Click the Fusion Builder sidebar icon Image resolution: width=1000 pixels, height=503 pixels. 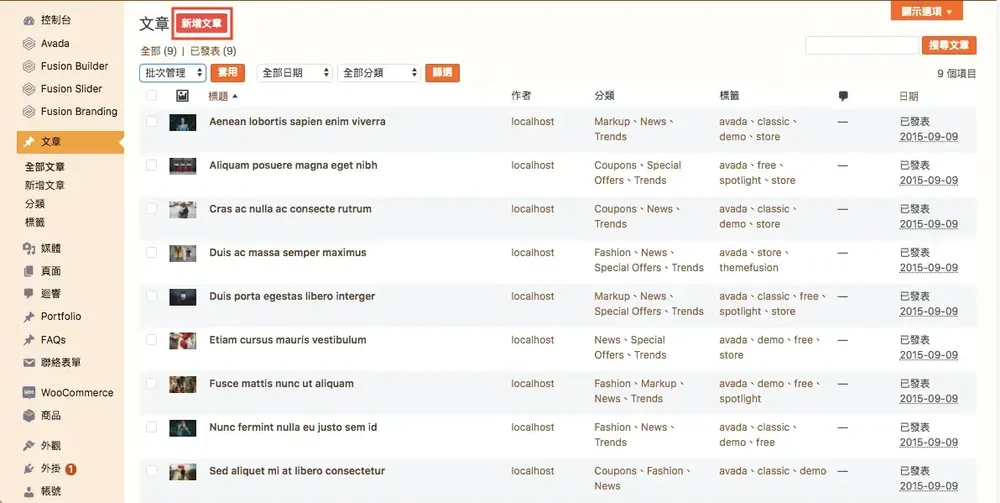[29, 66]
